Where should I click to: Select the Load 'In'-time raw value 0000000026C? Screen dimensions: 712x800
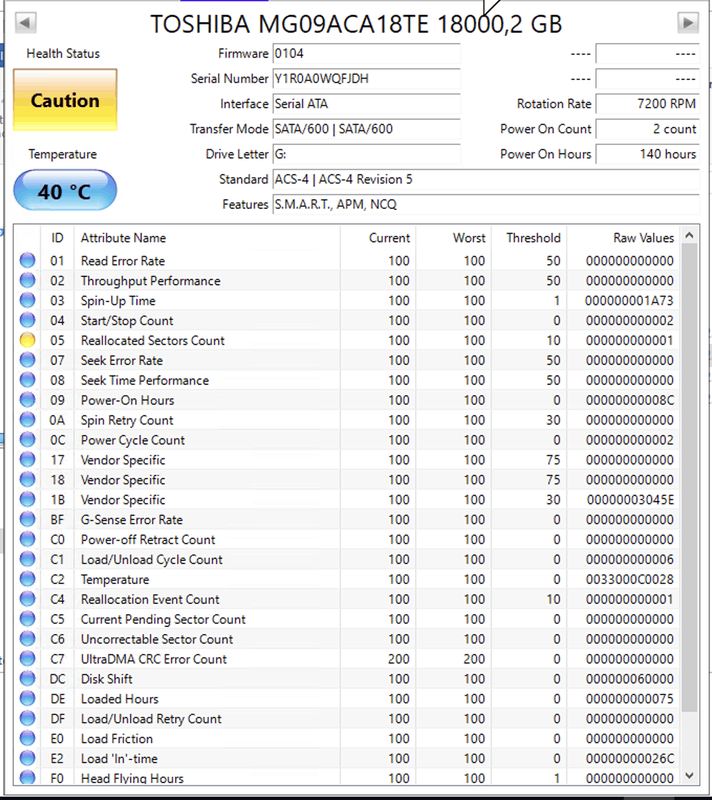pyautogui.click(x=629, y=758)
